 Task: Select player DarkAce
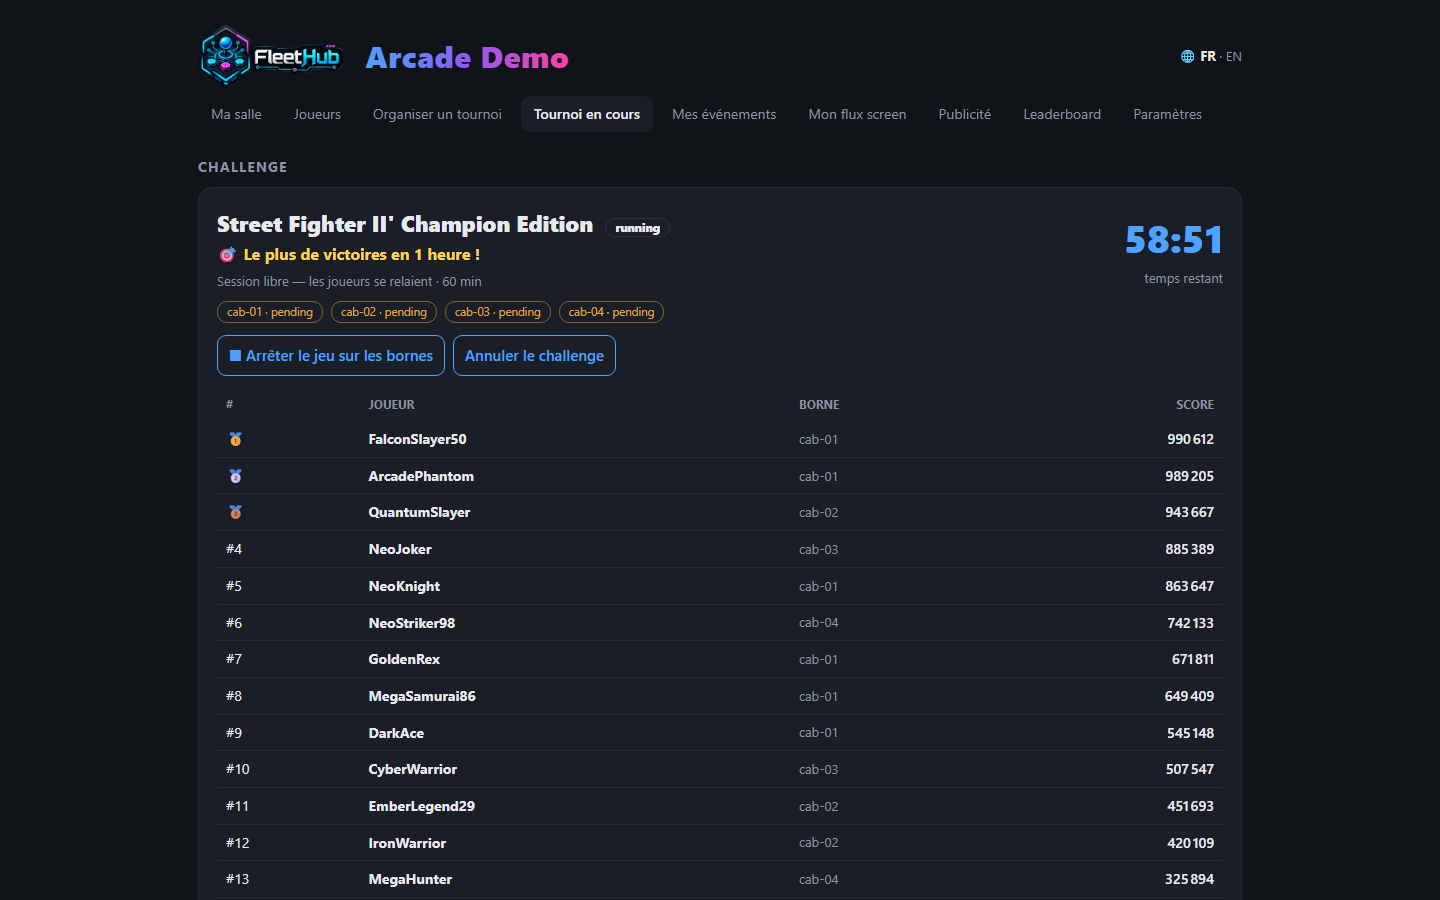pos(396,733)
